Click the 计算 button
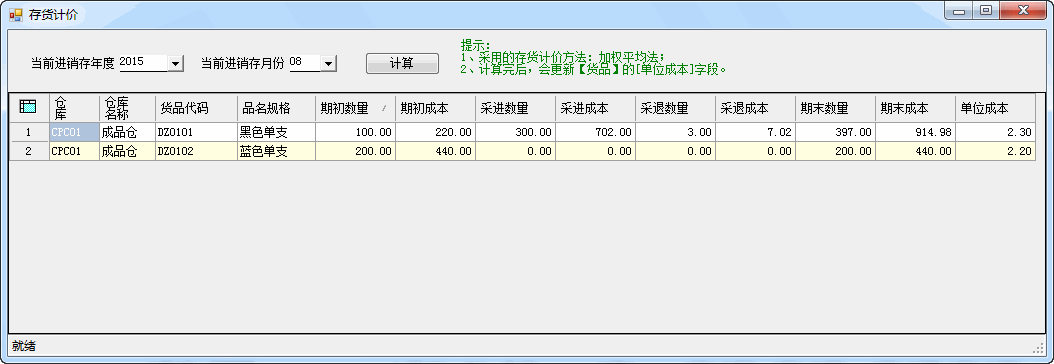The image size is (1054, 364). click(402, 63)
